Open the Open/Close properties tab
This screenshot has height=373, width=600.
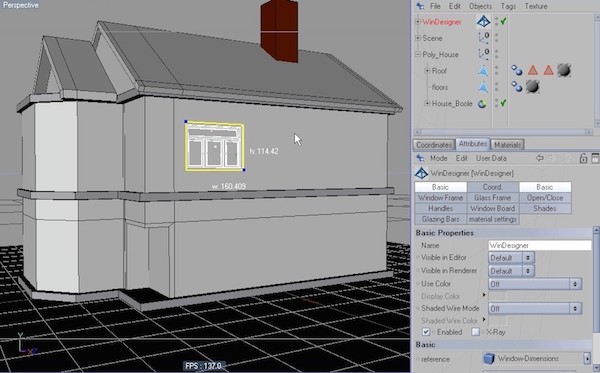click(545, 198)
